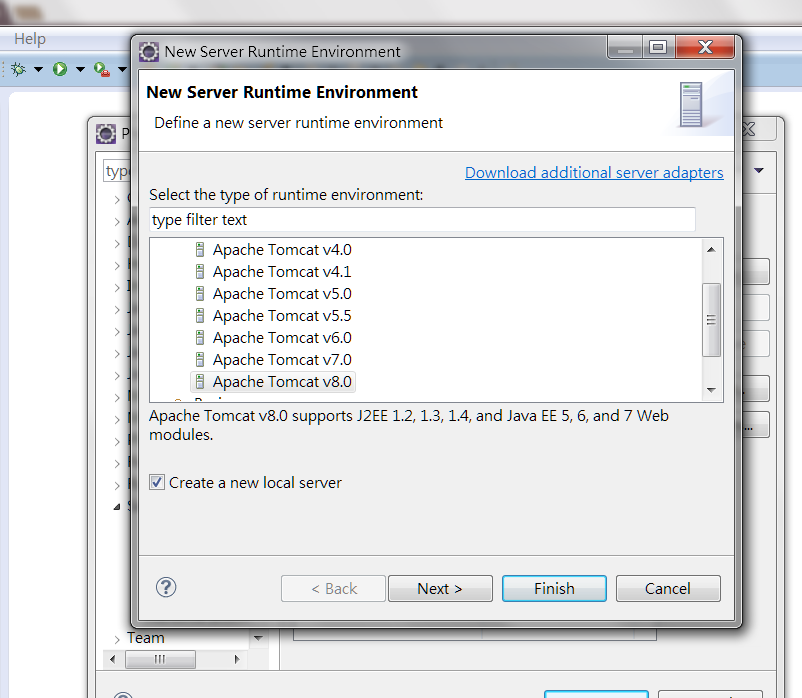Click the Debug bug icon in Eclipse toolbar

tap(18, 69)
